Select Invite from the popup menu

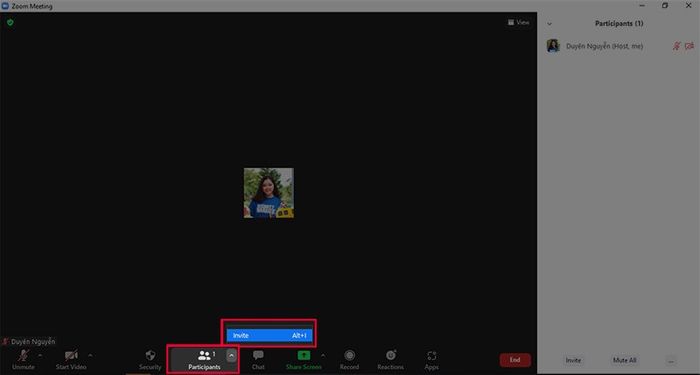point(269,335)
